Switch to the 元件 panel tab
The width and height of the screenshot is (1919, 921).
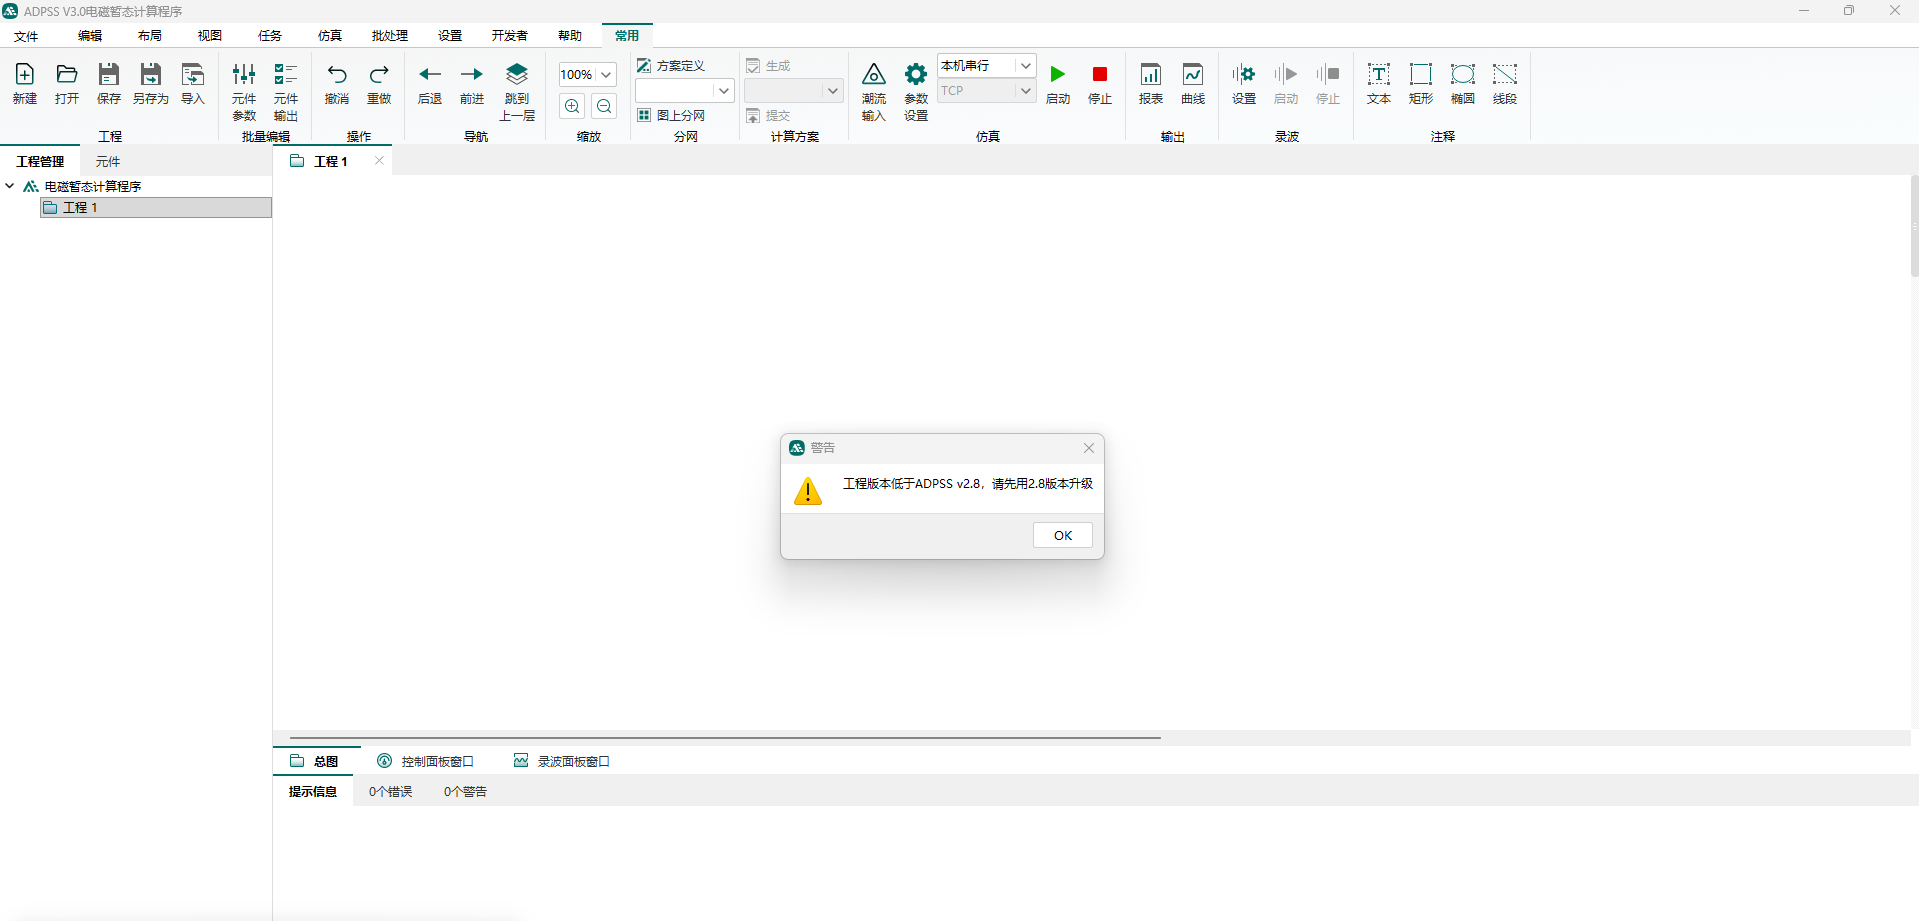pos(108,161)
